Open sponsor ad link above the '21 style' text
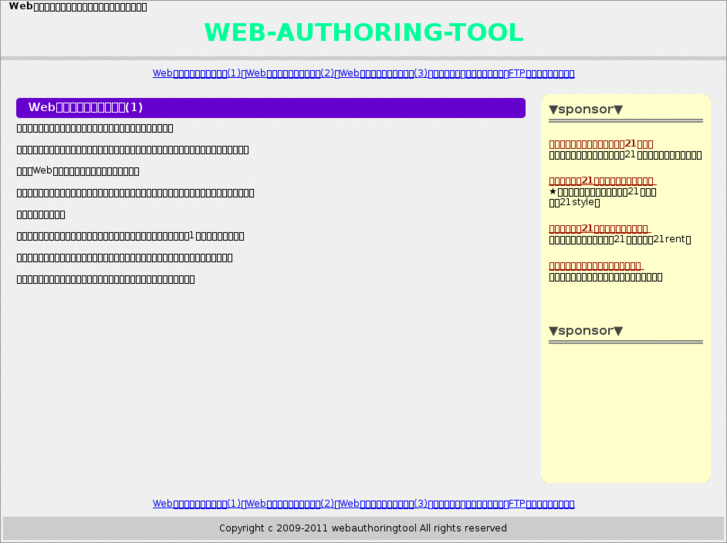This screenshot has height=545, width=727. tap(602, 181)
